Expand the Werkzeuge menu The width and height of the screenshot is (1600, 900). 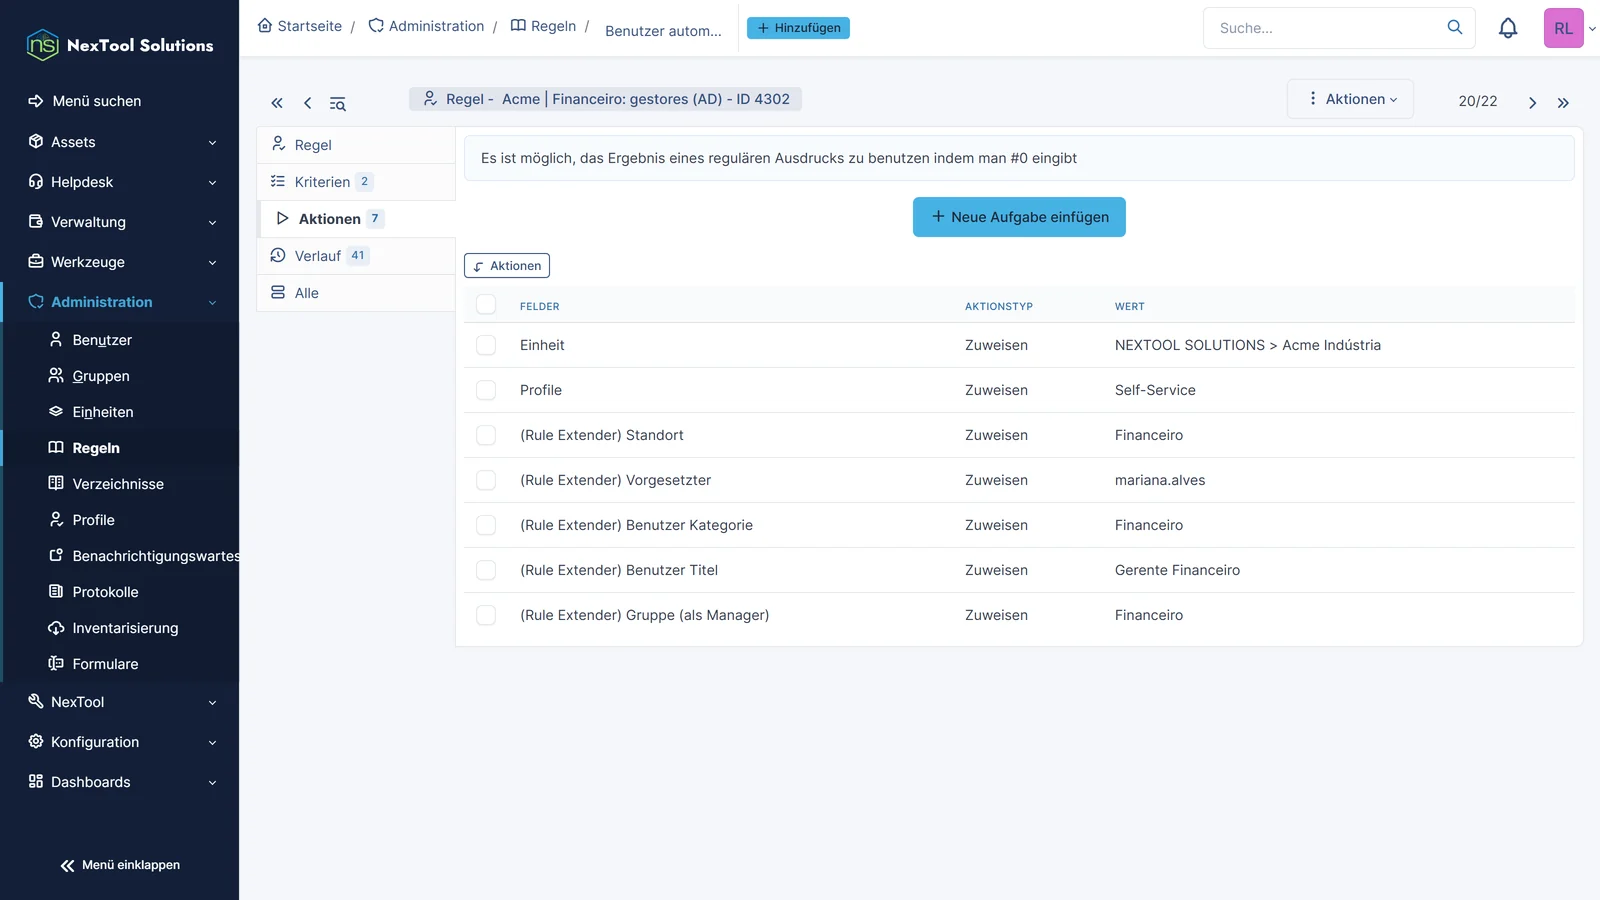(120, 262)
